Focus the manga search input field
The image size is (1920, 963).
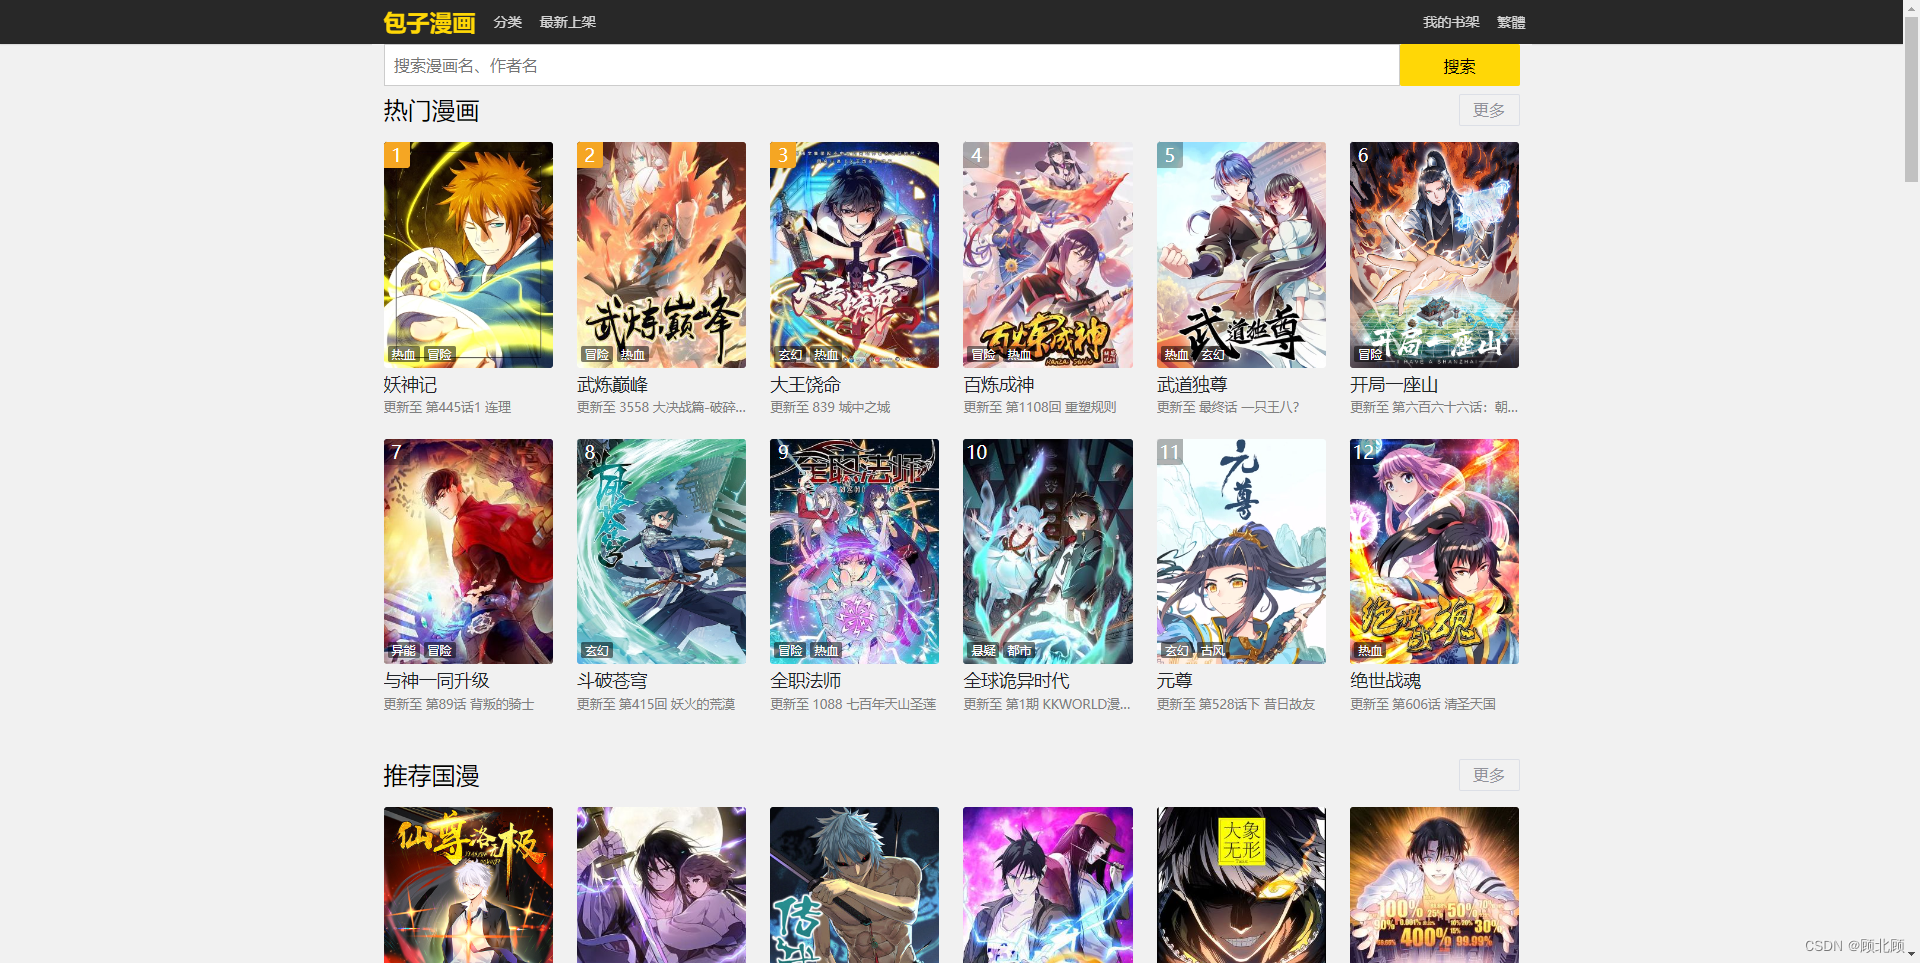pyautogui.click(x=891, y=65)
